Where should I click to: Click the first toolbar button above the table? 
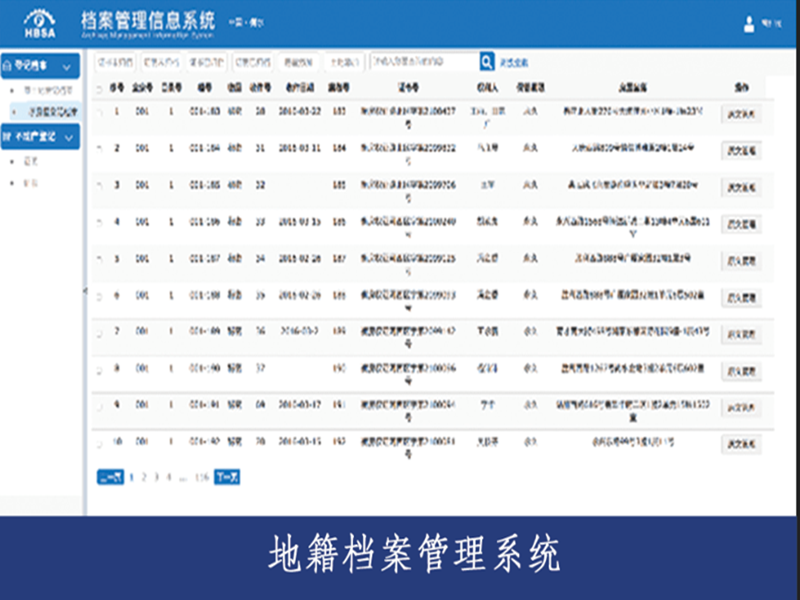(x=115, y=62)
